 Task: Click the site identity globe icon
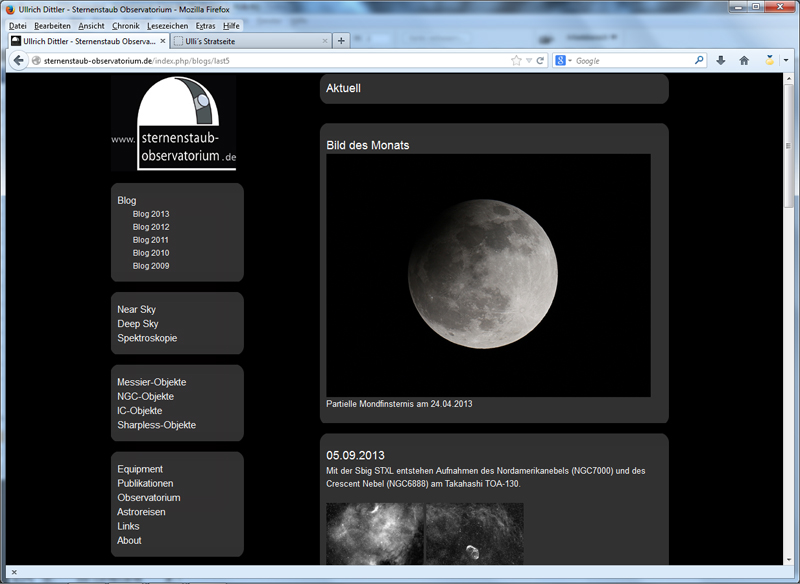[36, 61]
